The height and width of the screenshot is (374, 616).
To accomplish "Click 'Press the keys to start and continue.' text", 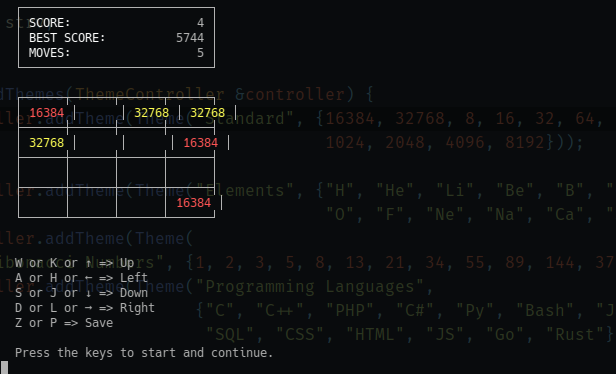I will pyautogui.click(x=144, y=353).
